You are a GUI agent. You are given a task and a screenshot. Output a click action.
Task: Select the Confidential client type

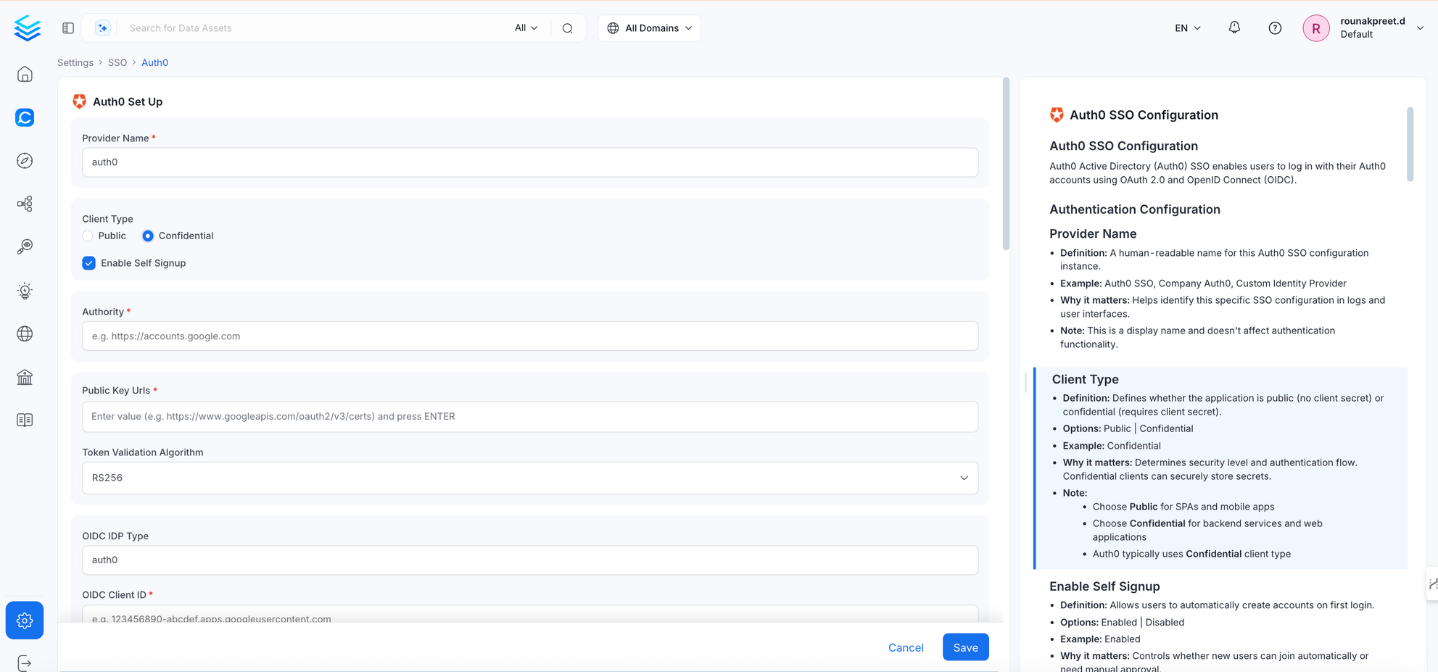click(148, 235)
